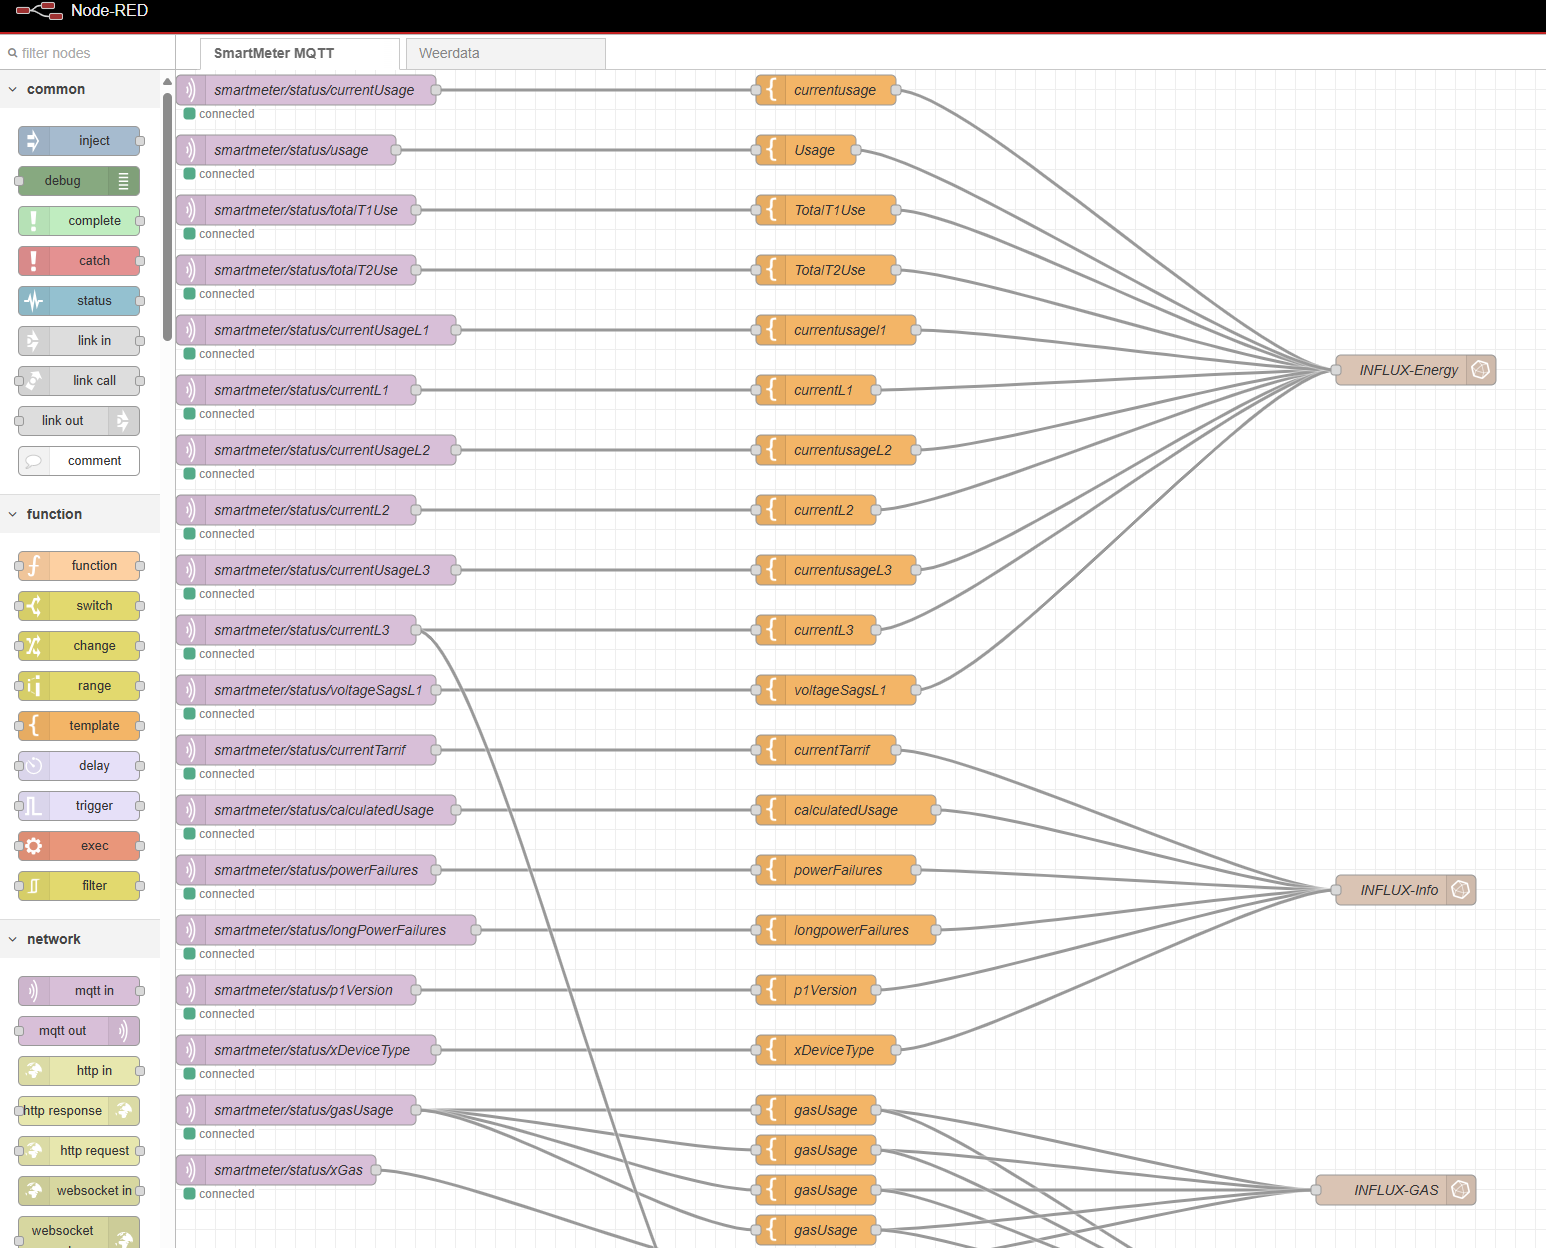Select the function node in the palette

[x=79, y=566]
